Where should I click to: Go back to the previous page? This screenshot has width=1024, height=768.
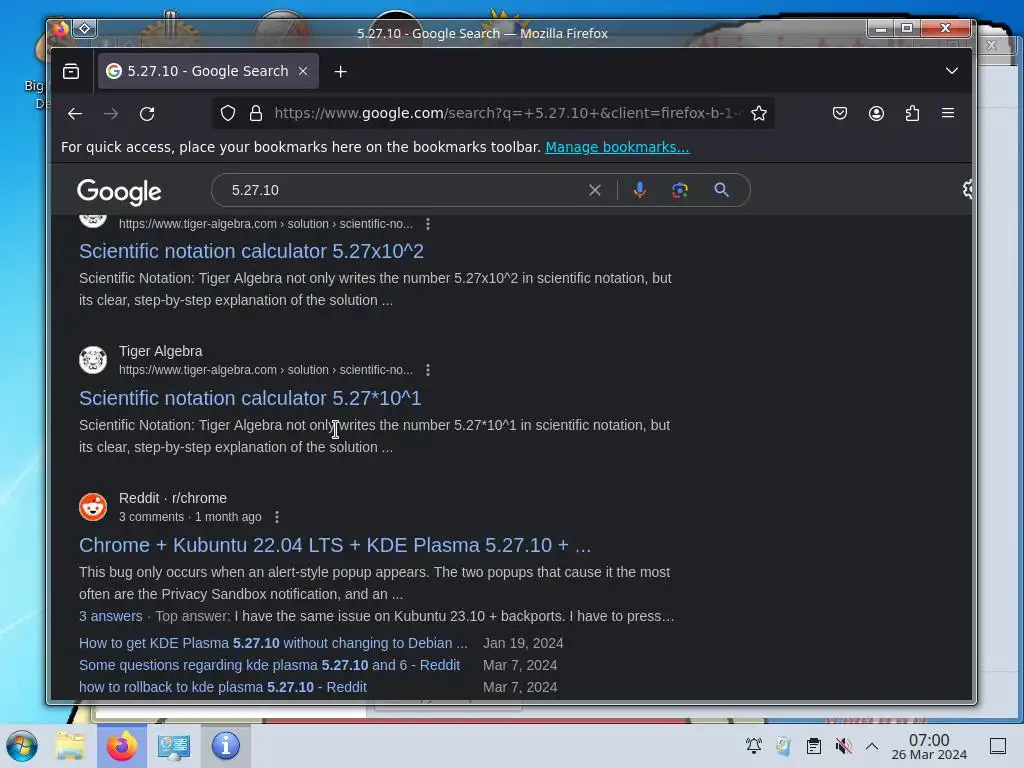tap(75, 114)
